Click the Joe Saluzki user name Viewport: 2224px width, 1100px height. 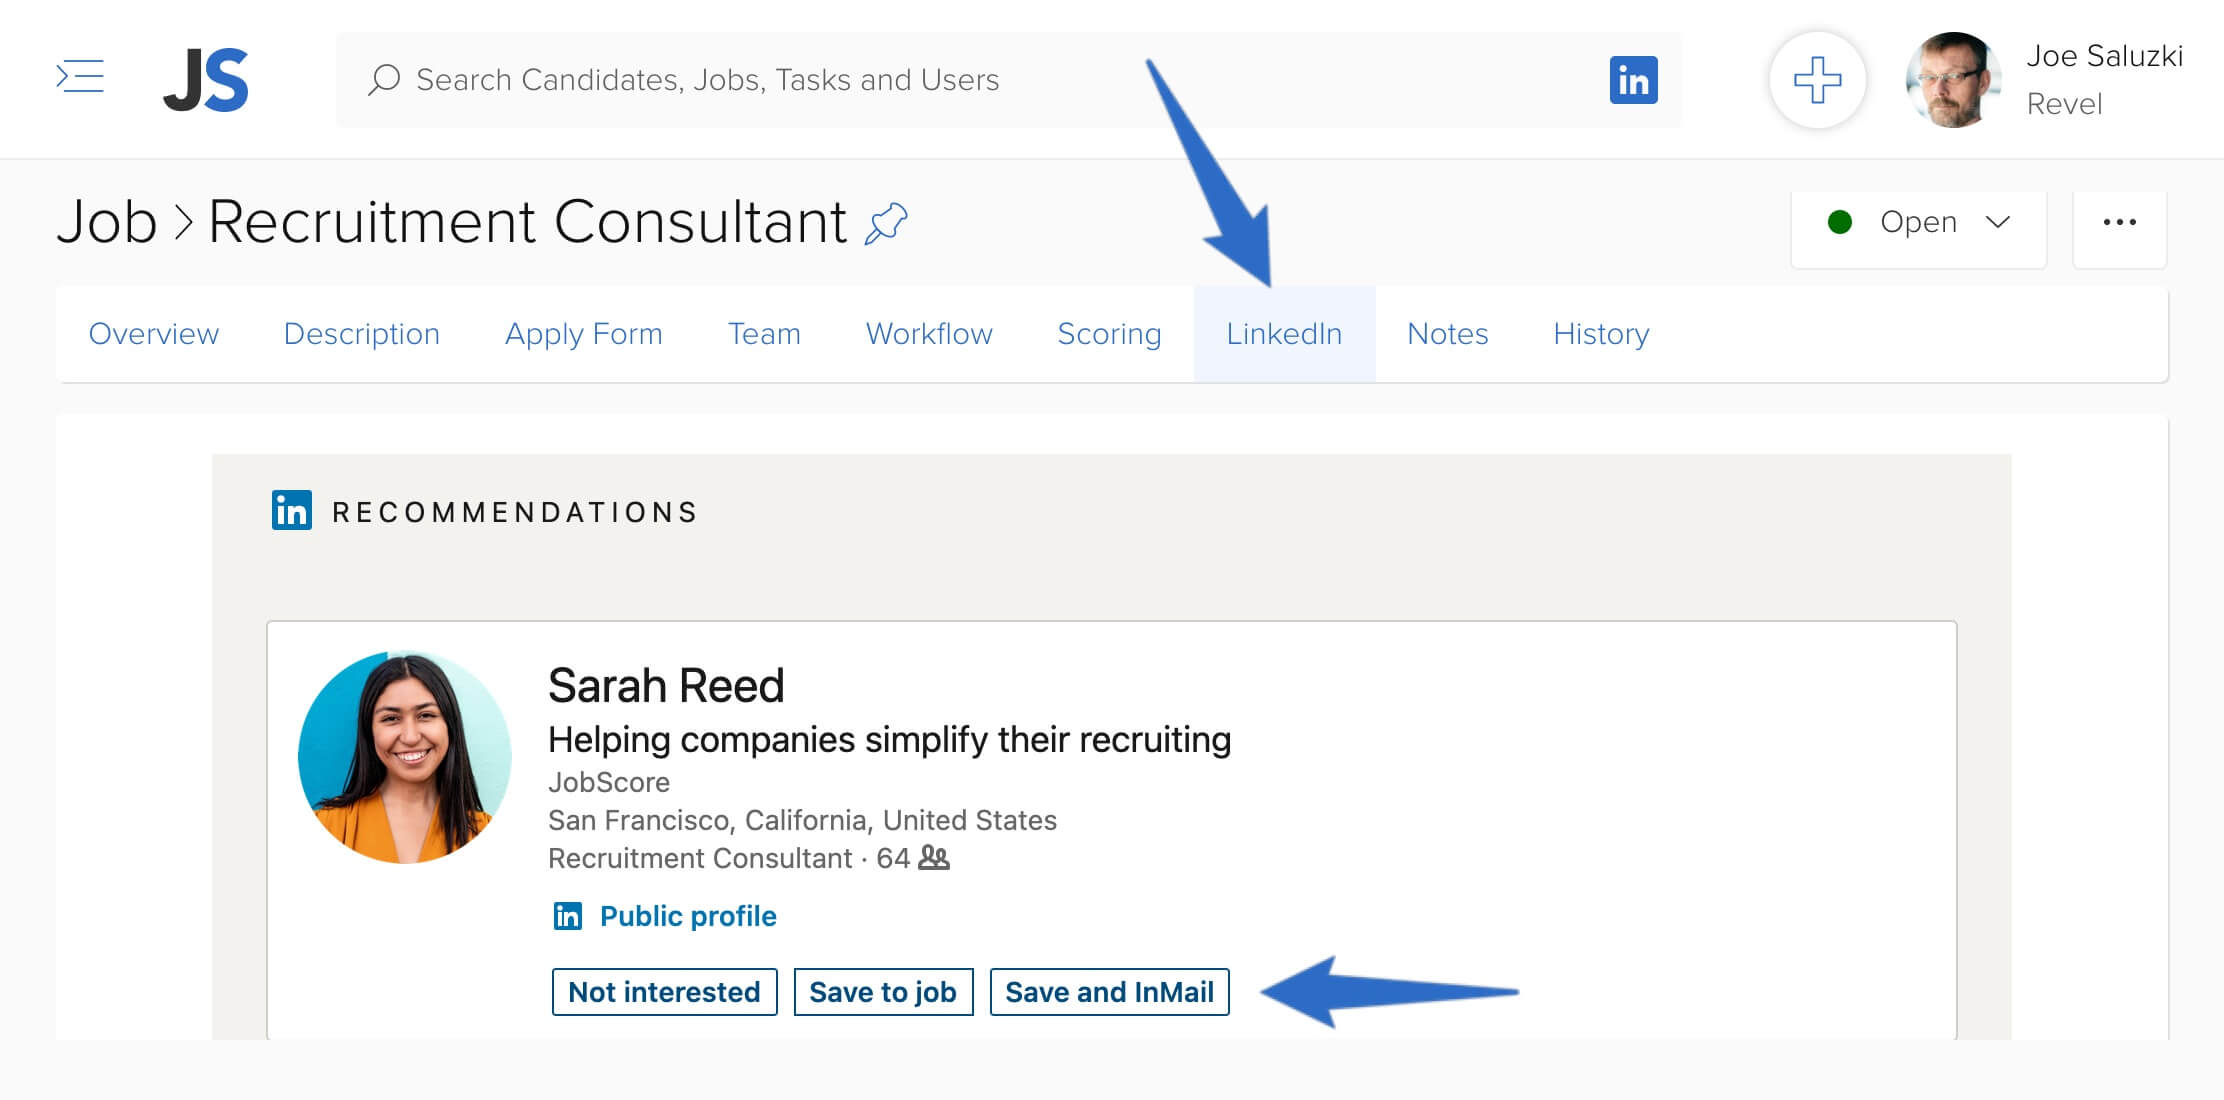click(2104, 56)
